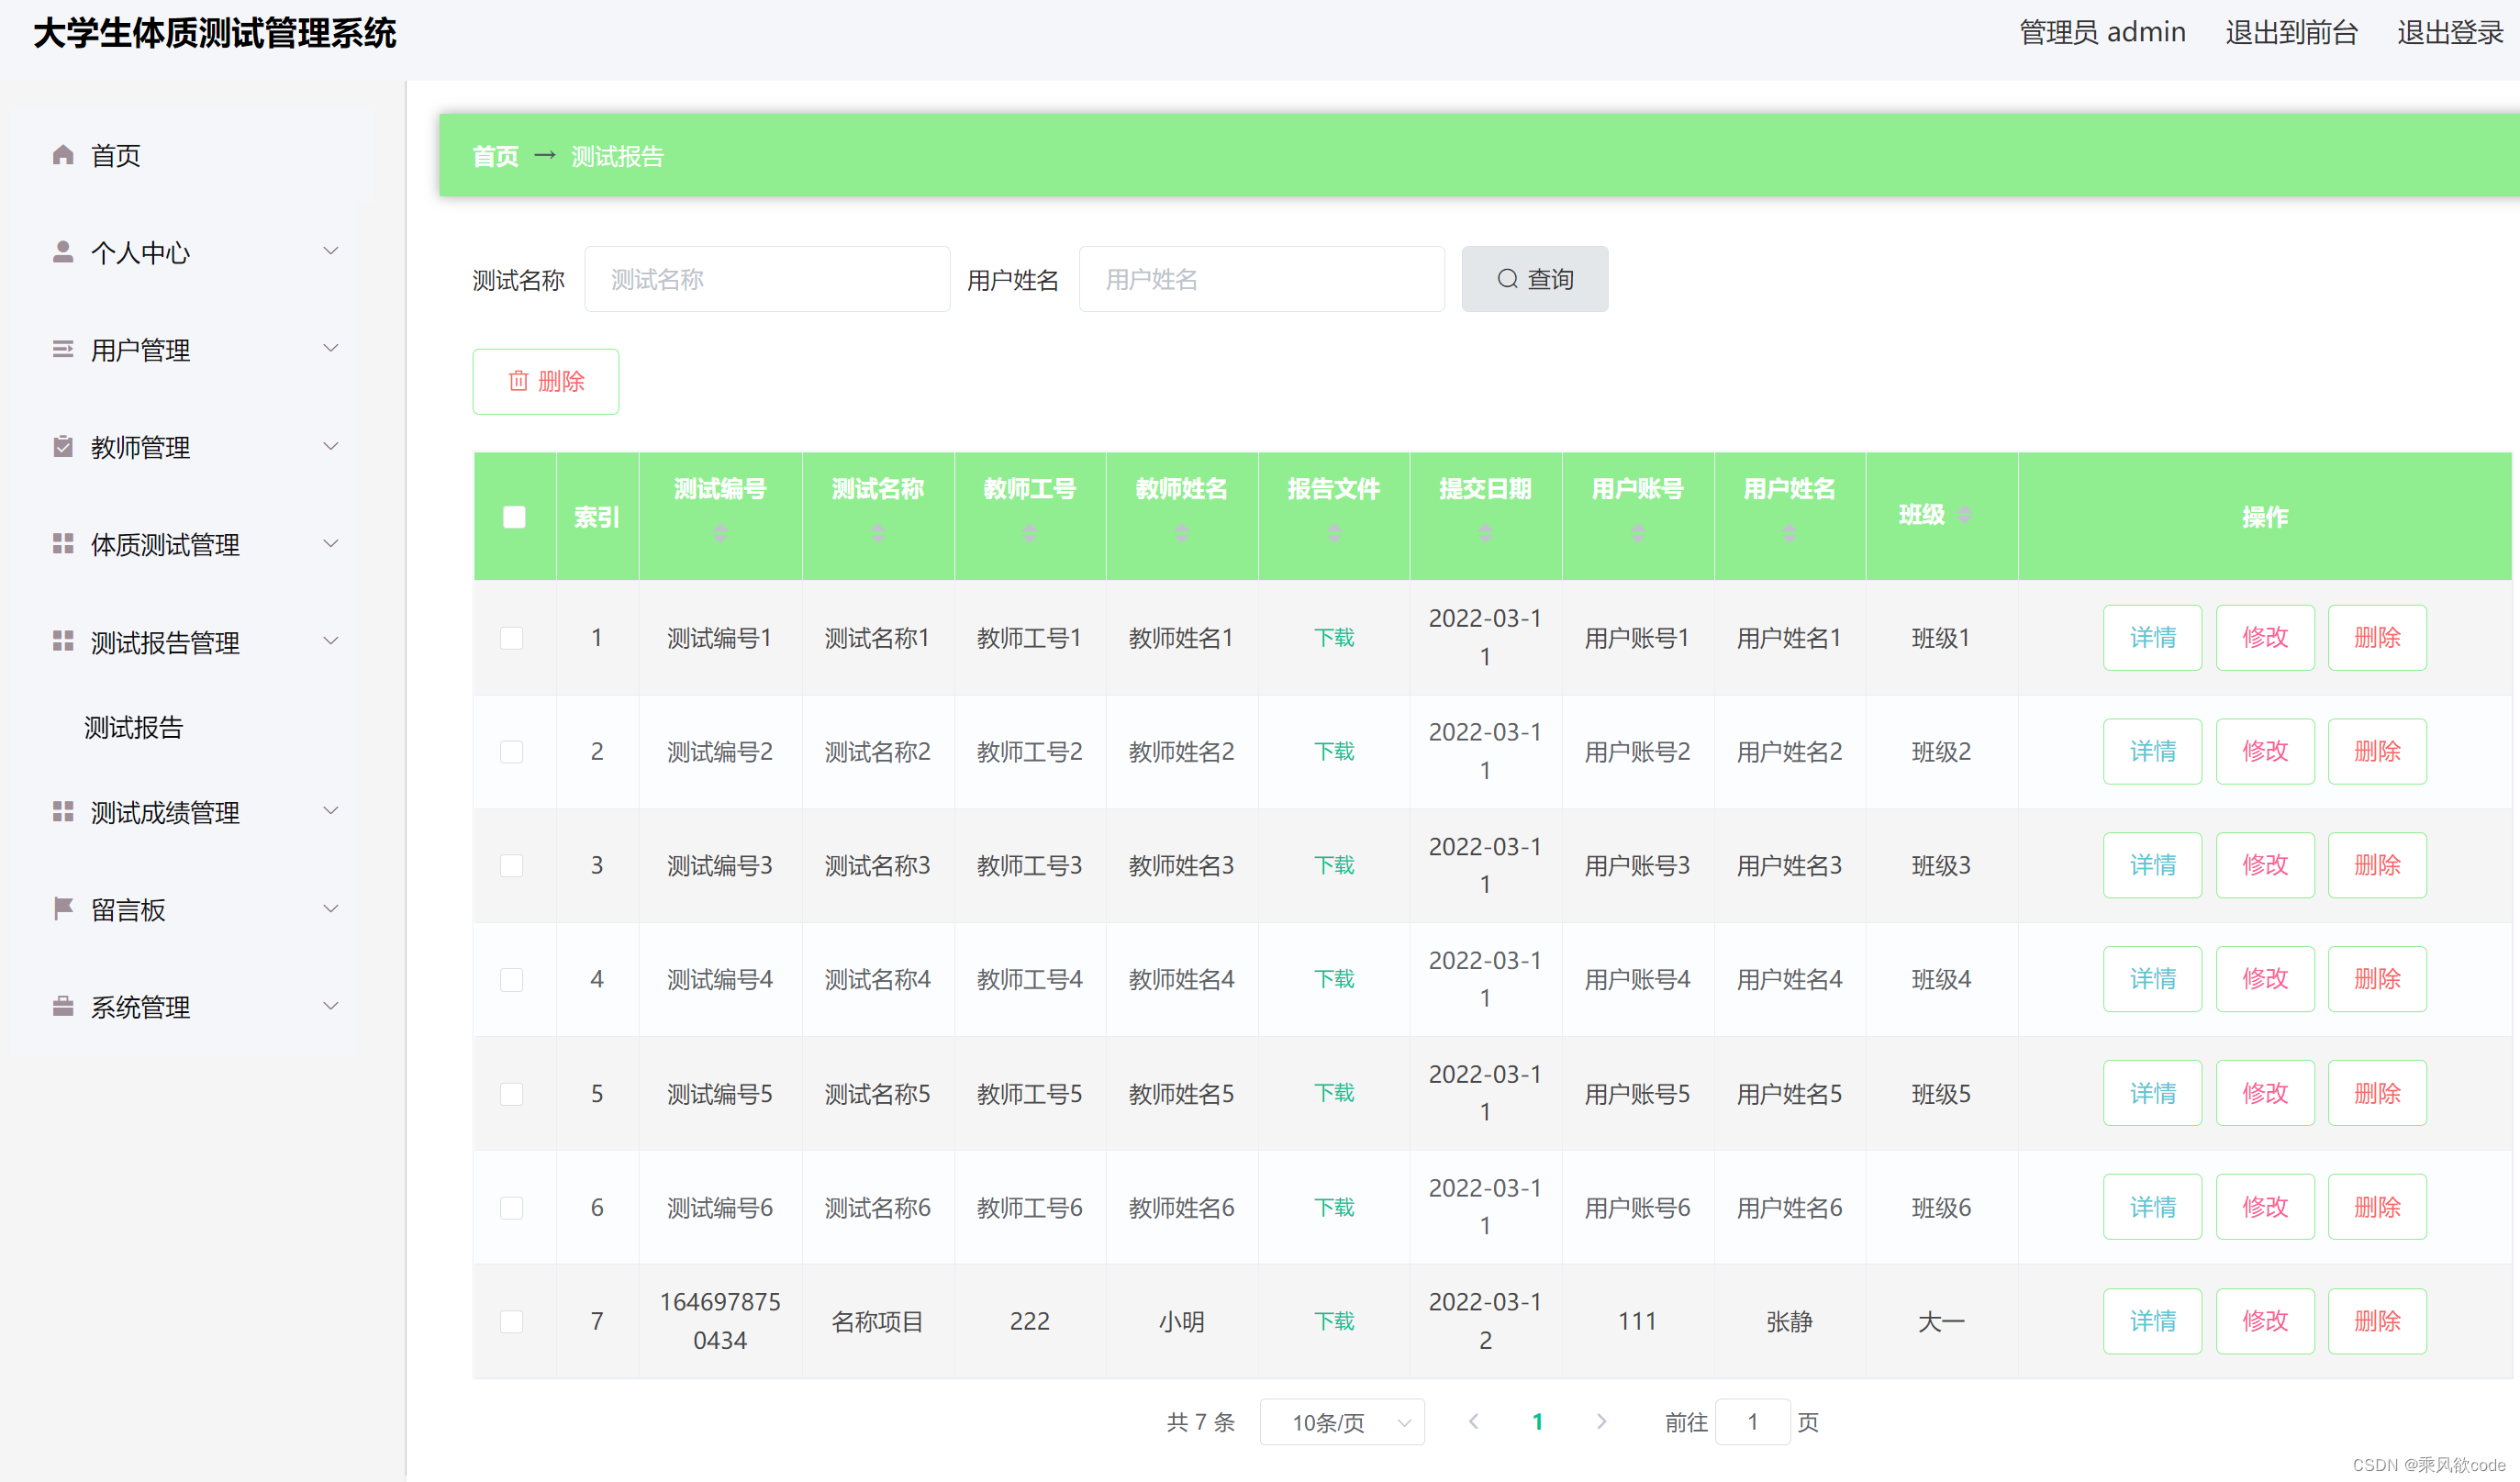Click the 查询 search button
2520x1482 pixels.
(1534, 279)
